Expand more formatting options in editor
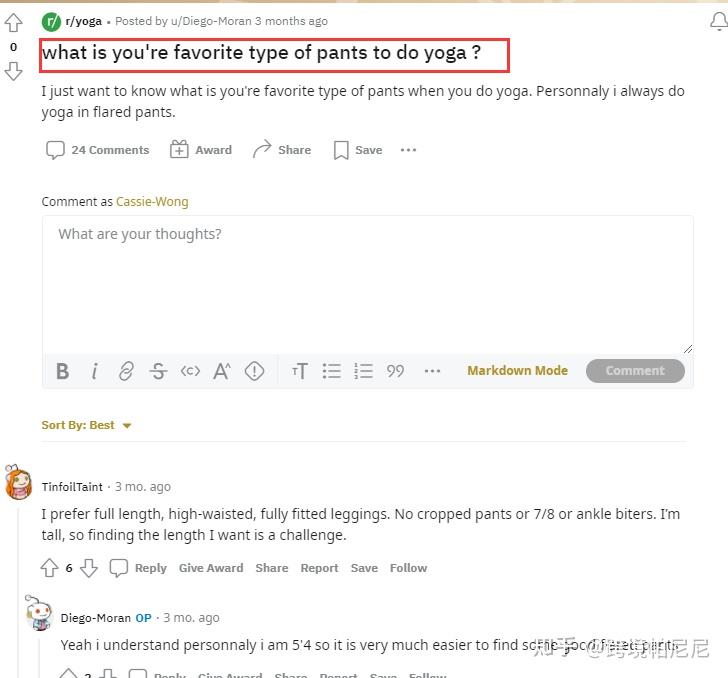This screenshot has height=678, width=728. [x=432, y=371]
